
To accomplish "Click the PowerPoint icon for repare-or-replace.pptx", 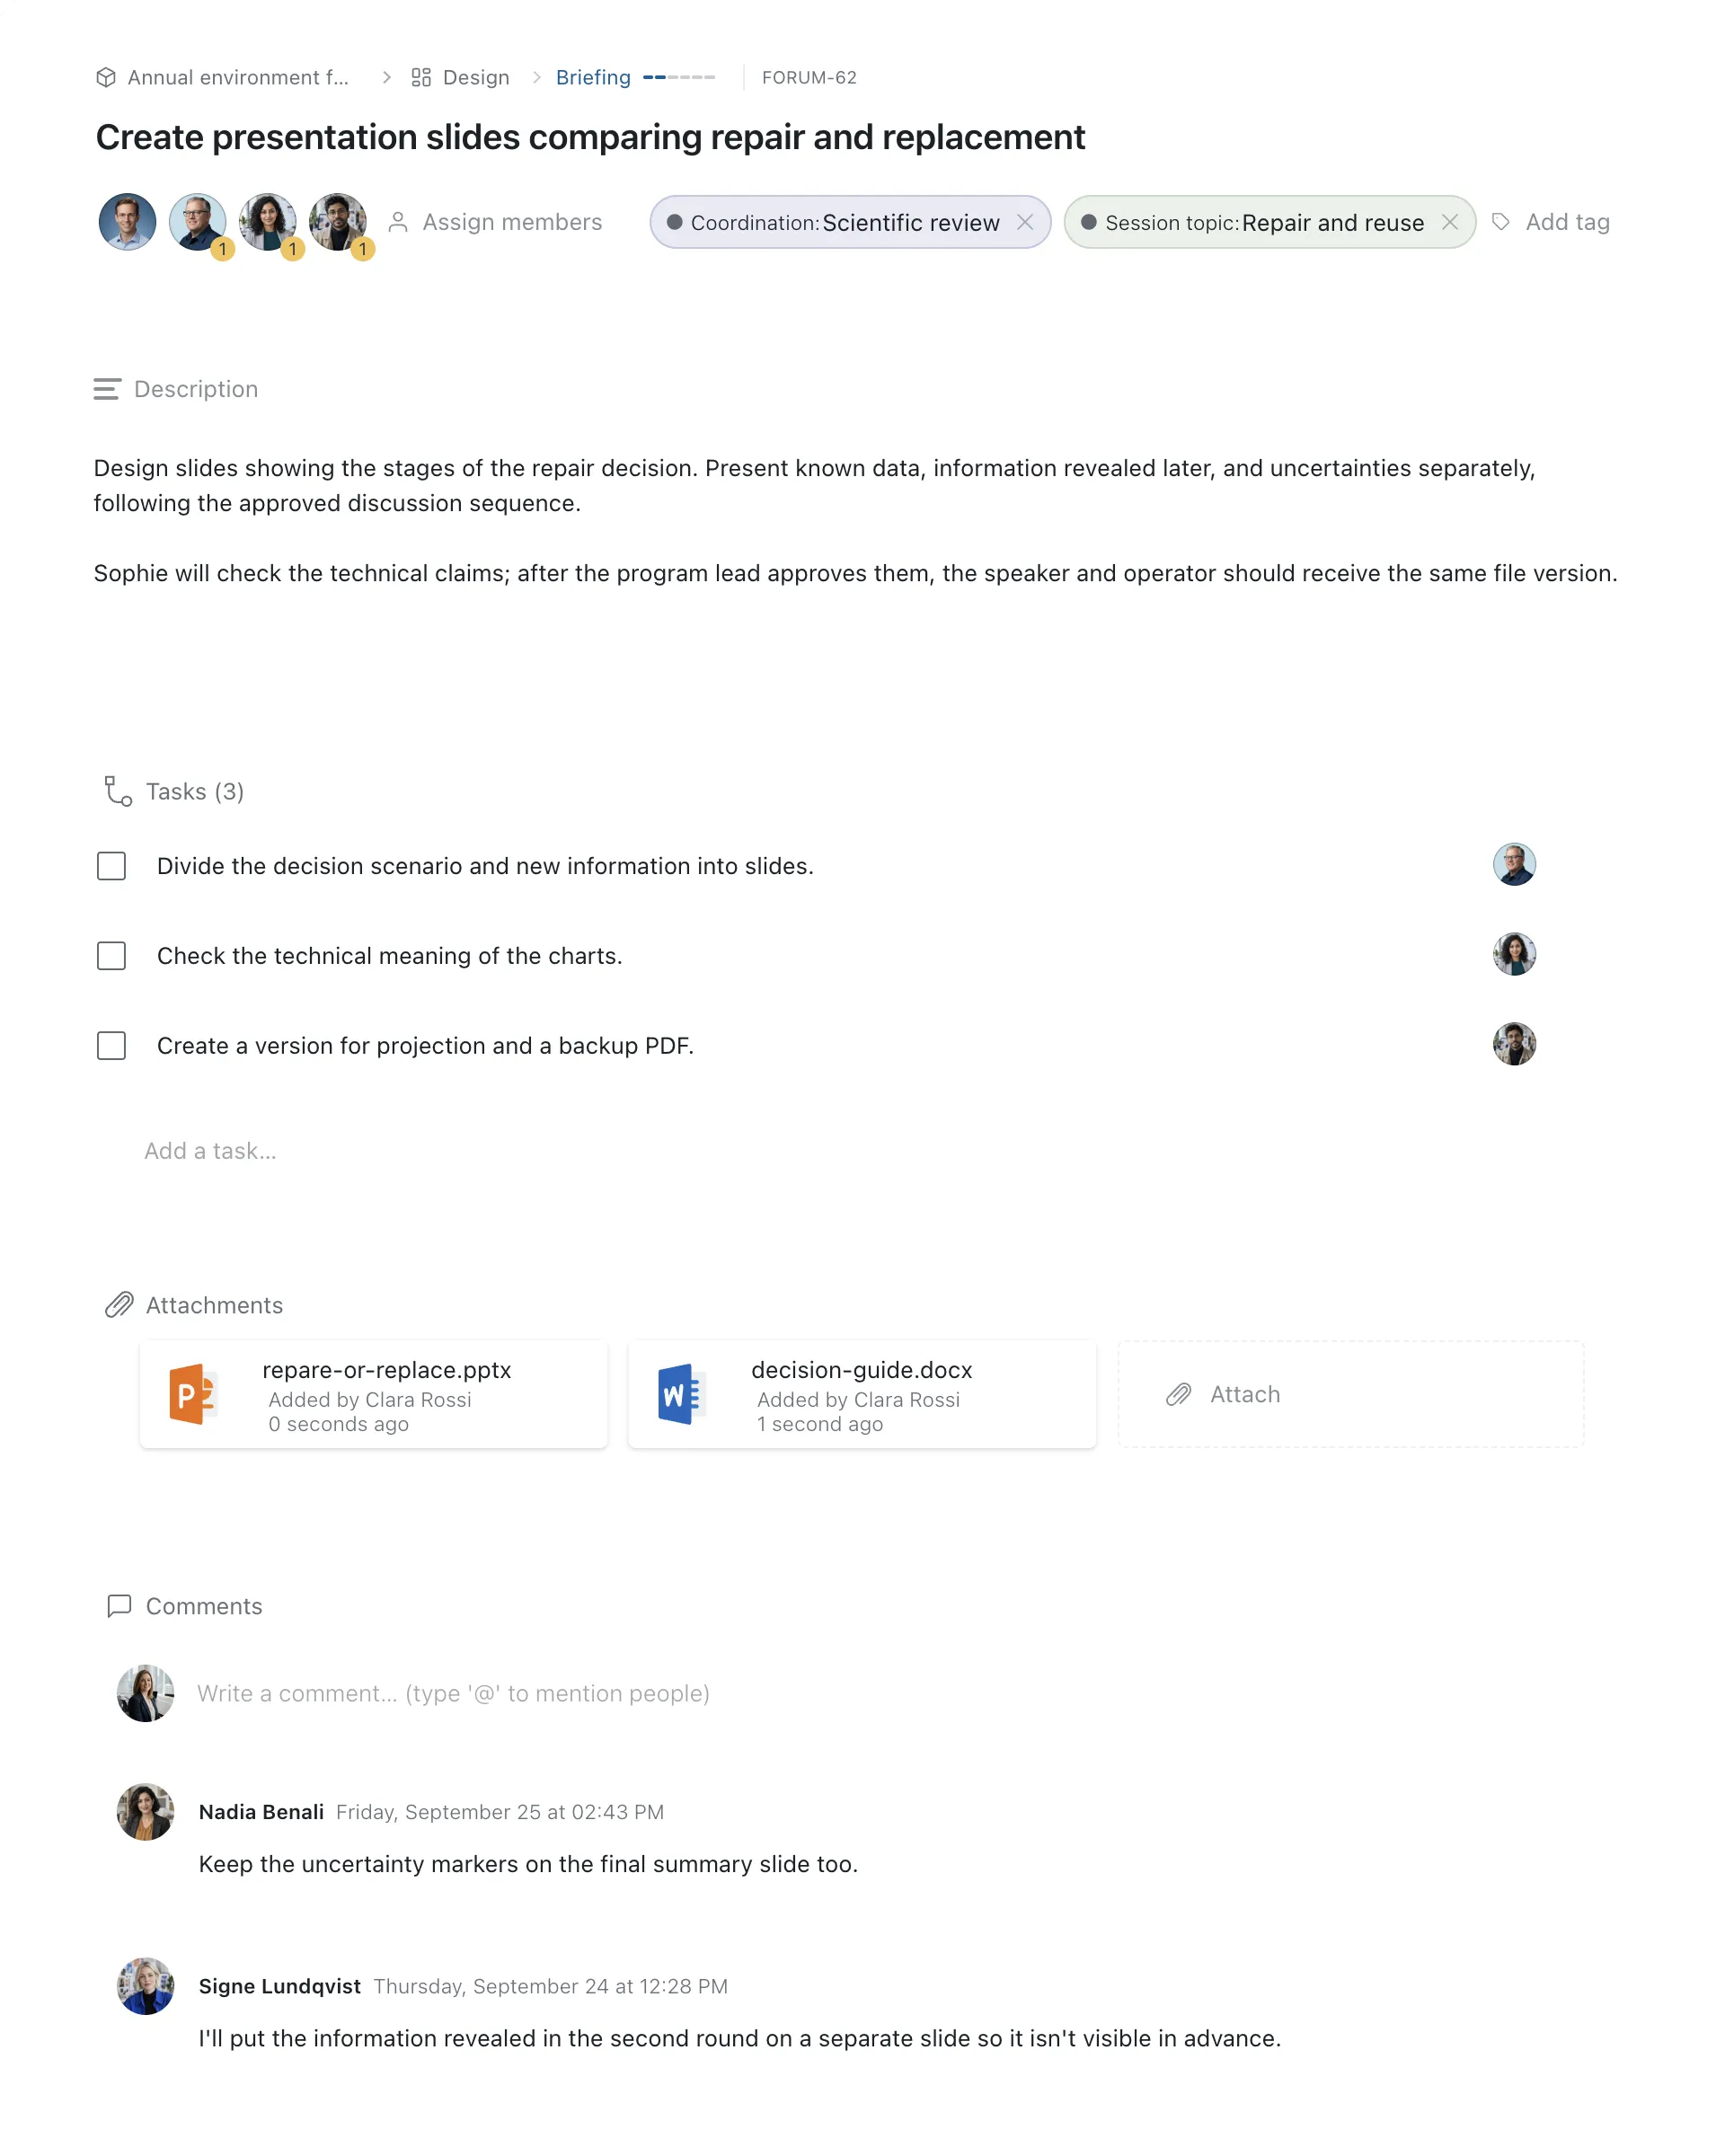I will pos(192,1394).
